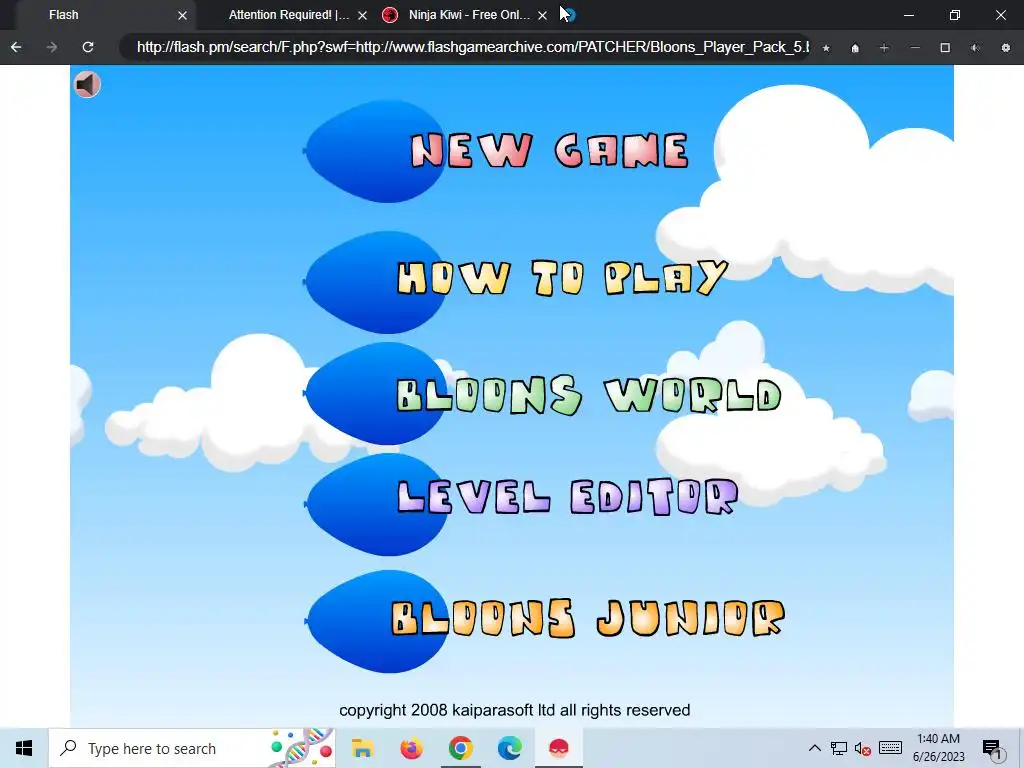Click the URL address bar
Image resolution: width=1024 pixels, height=768 pixels.
(x=465, y=47)
